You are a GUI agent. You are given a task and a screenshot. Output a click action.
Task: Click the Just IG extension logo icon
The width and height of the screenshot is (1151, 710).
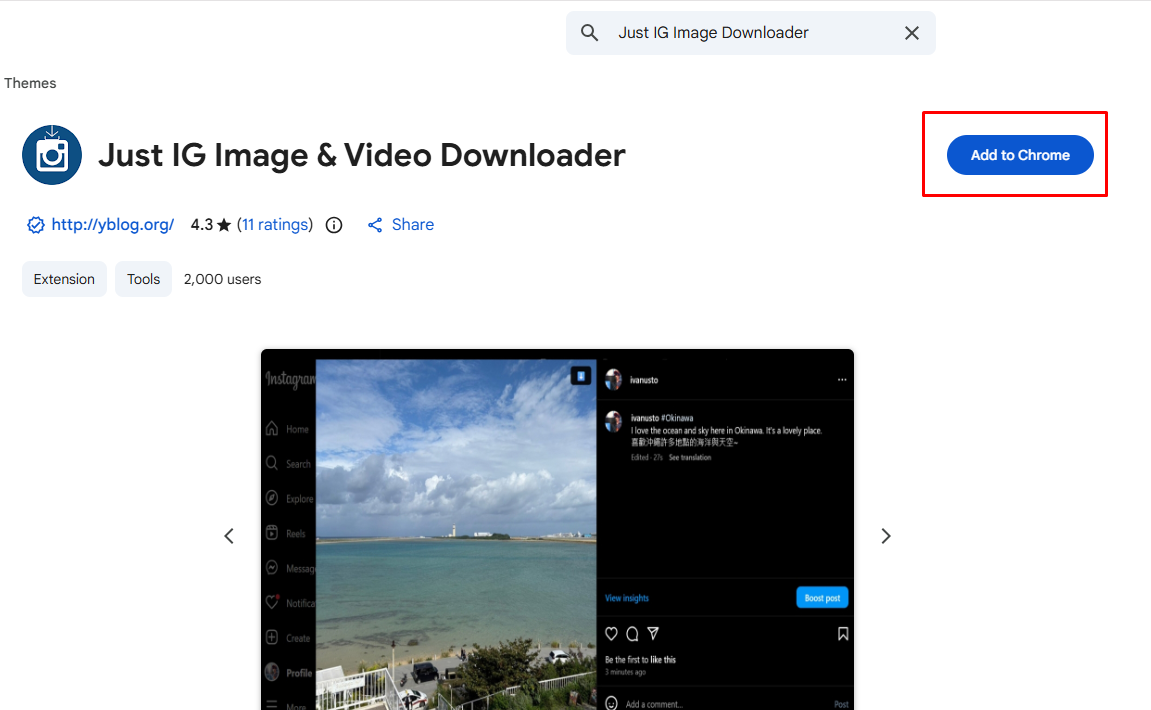pos(51,154)
